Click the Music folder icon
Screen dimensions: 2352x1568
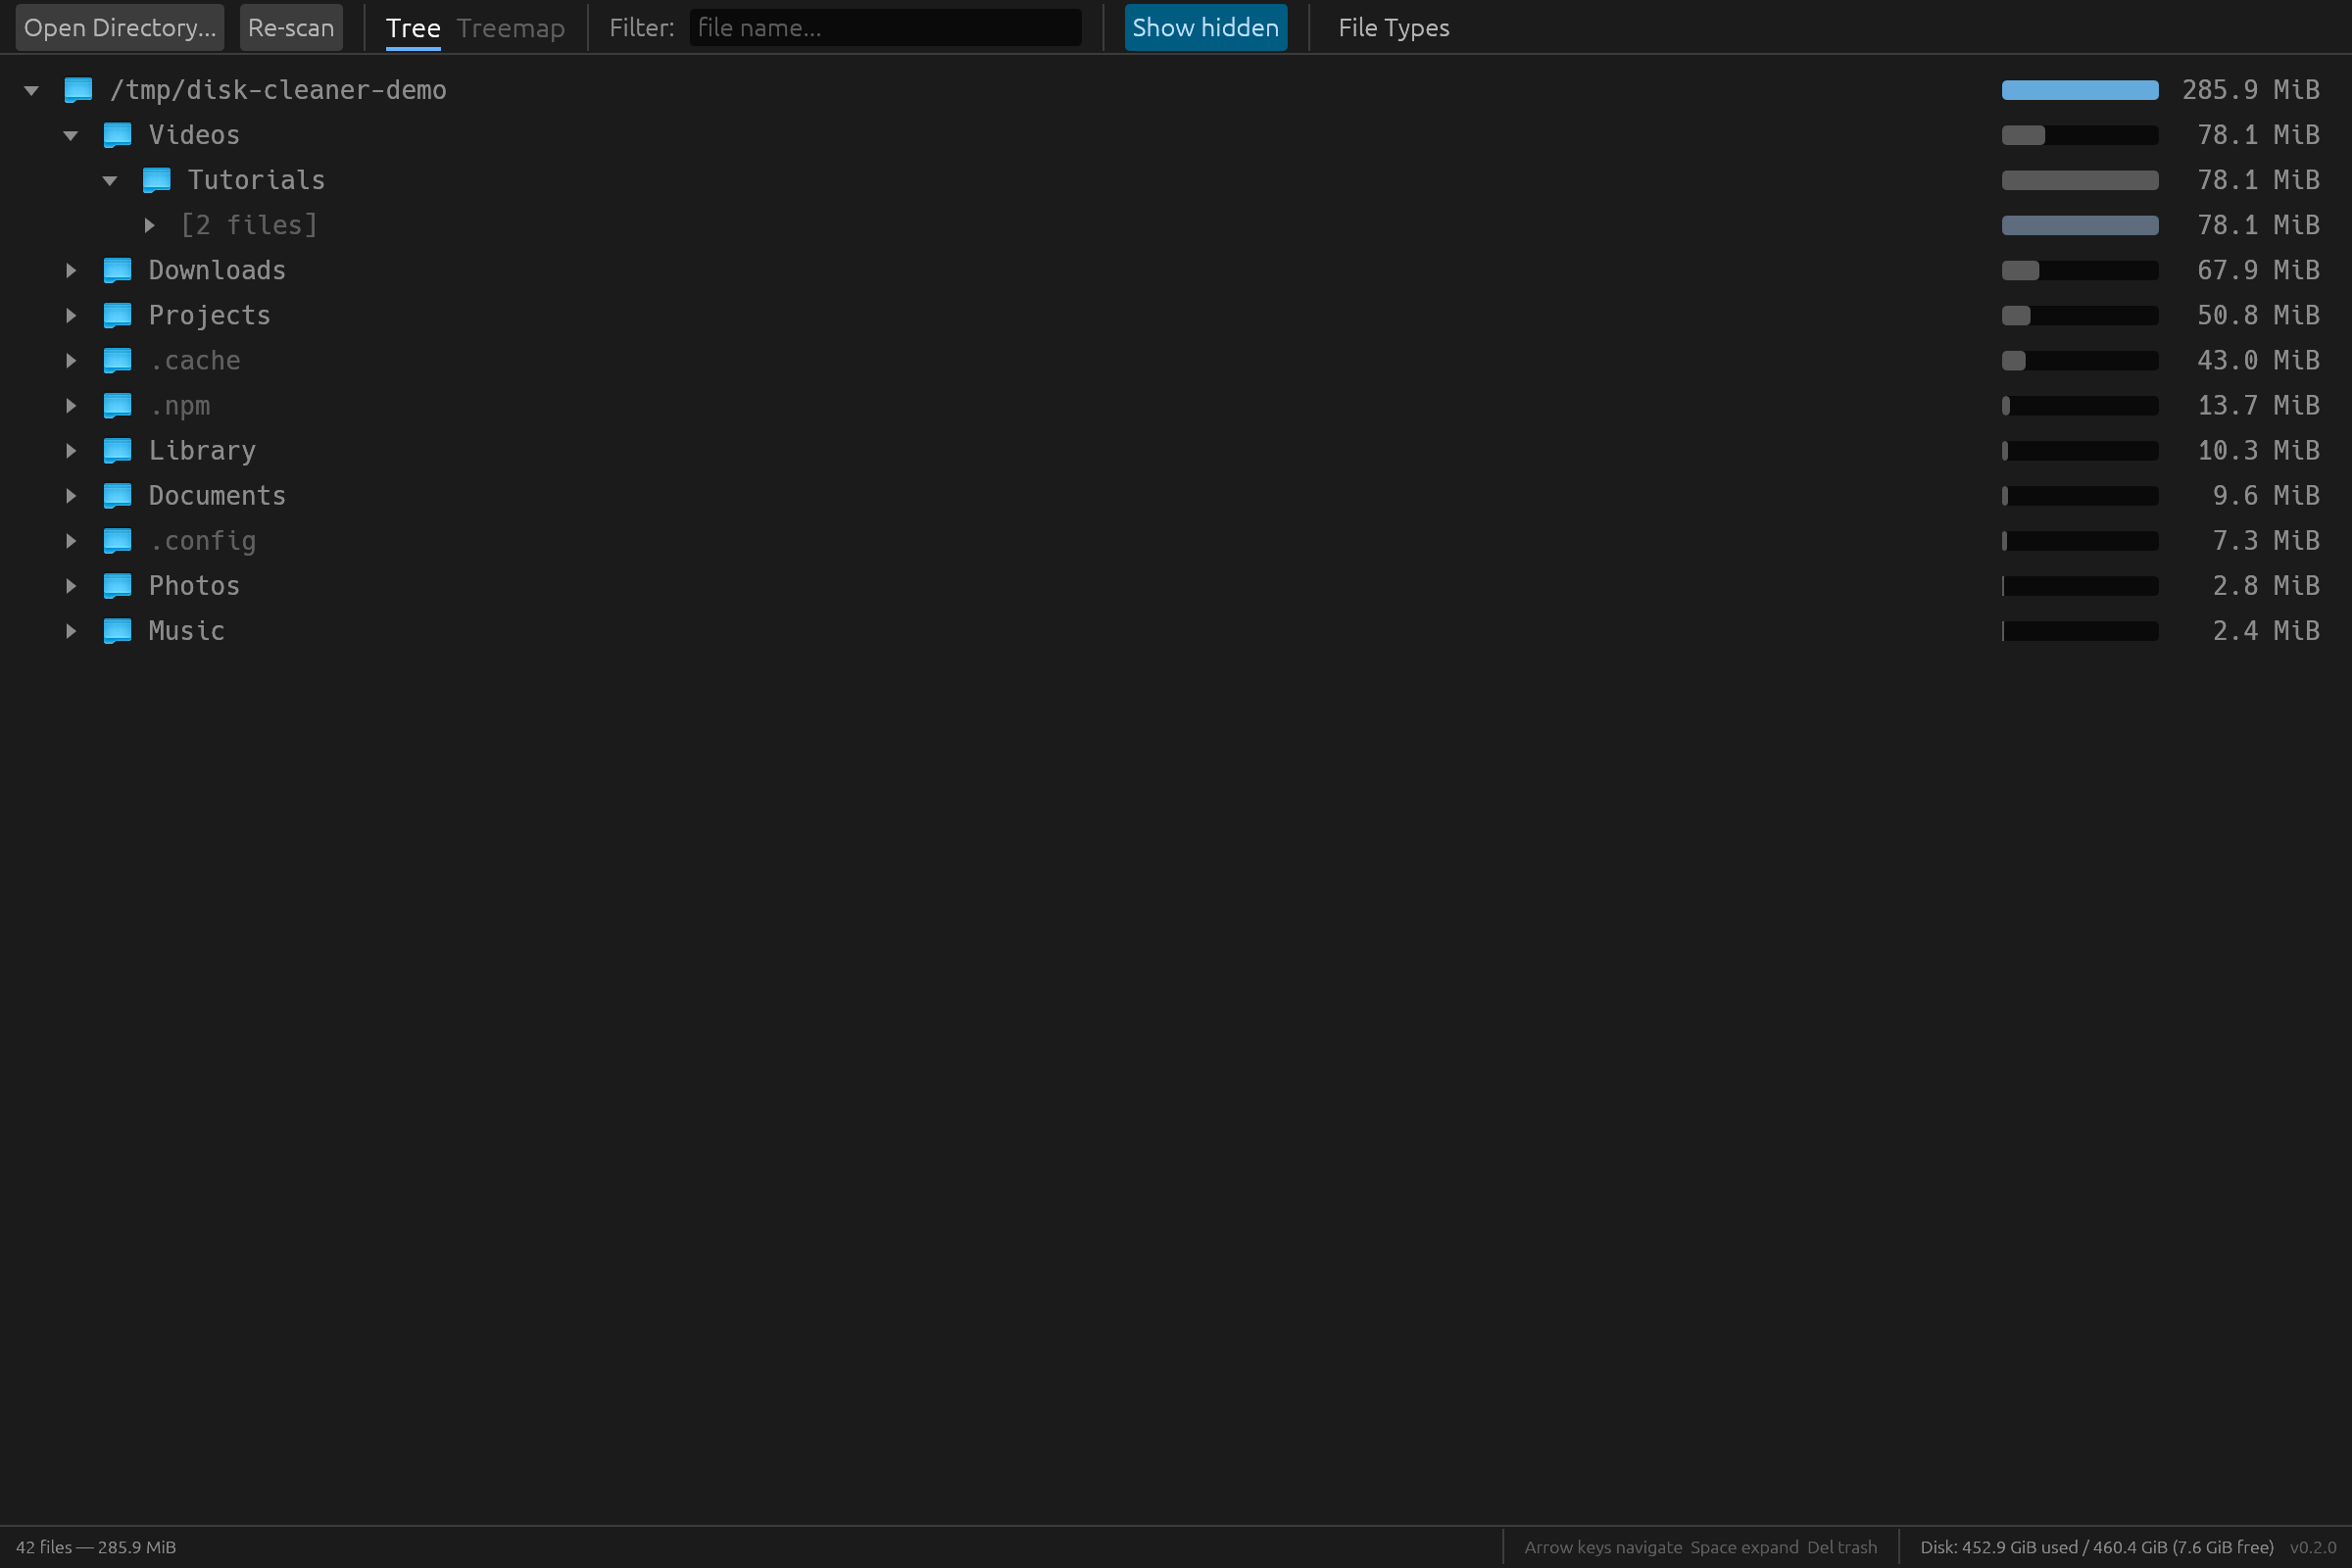pos(117,630)
